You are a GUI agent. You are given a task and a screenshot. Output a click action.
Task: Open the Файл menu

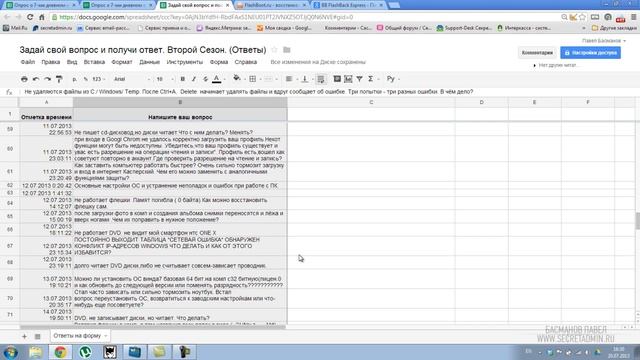(x=28, y=62)
